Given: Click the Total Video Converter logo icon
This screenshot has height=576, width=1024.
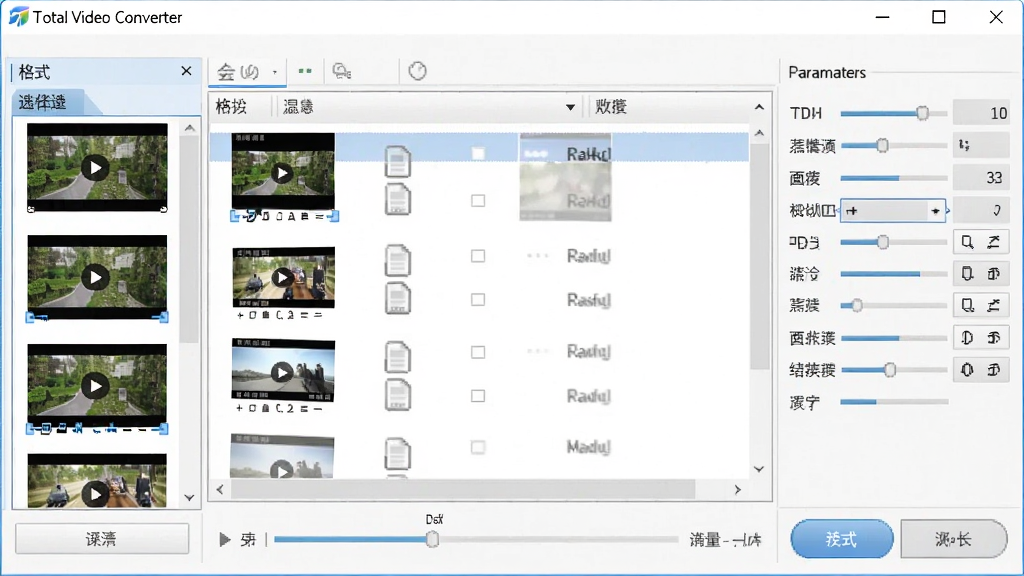Looking at the screenshot, I should [x=18, y=17].
